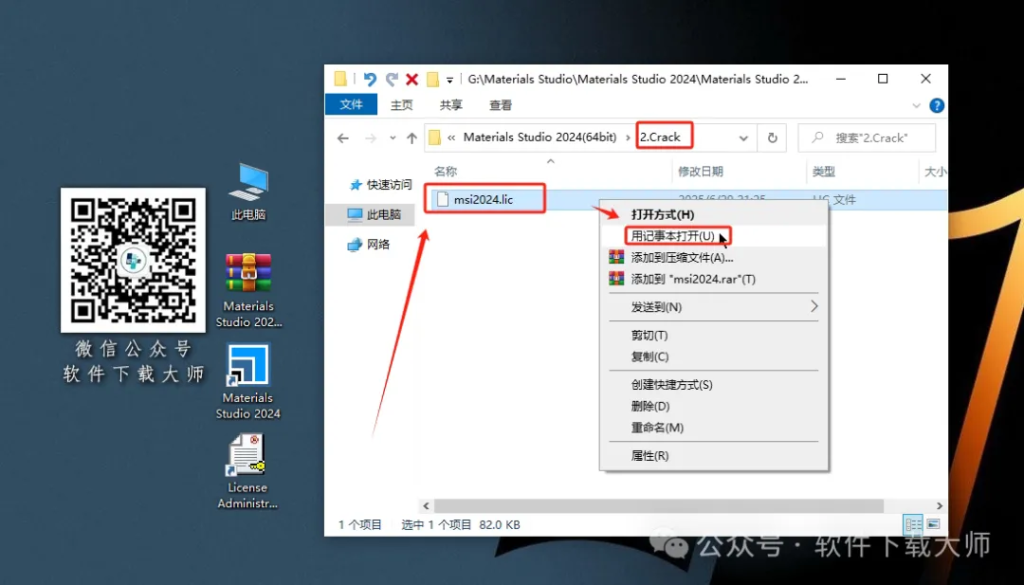This screenshot has height=585, width=1024.
Task: Choose 用记事本打开(U) in the context menu
Action: 670,236
